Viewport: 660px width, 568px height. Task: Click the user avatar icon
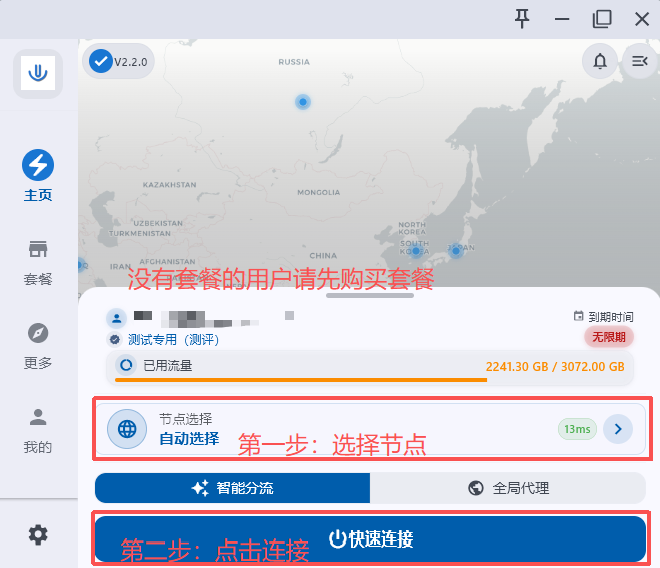click(x=117, y=319)
